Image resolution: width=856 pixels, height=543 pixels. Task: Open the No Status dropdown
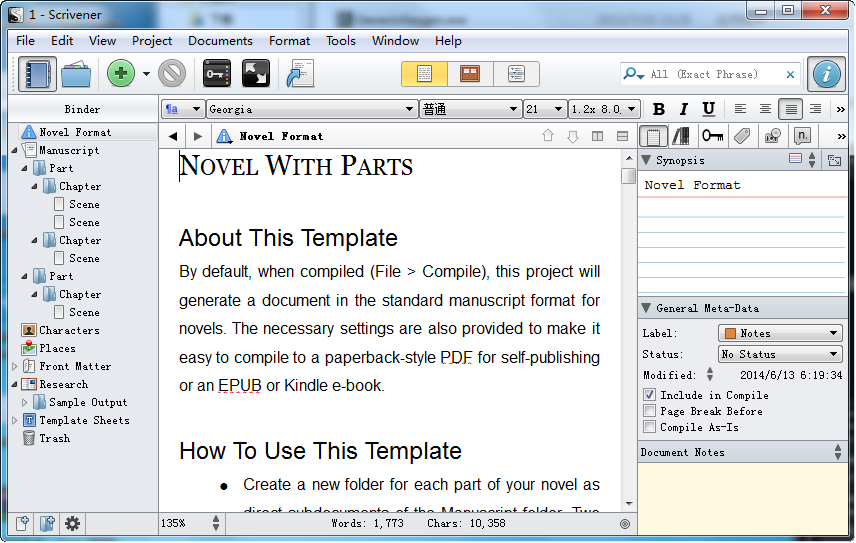(780, 354)
